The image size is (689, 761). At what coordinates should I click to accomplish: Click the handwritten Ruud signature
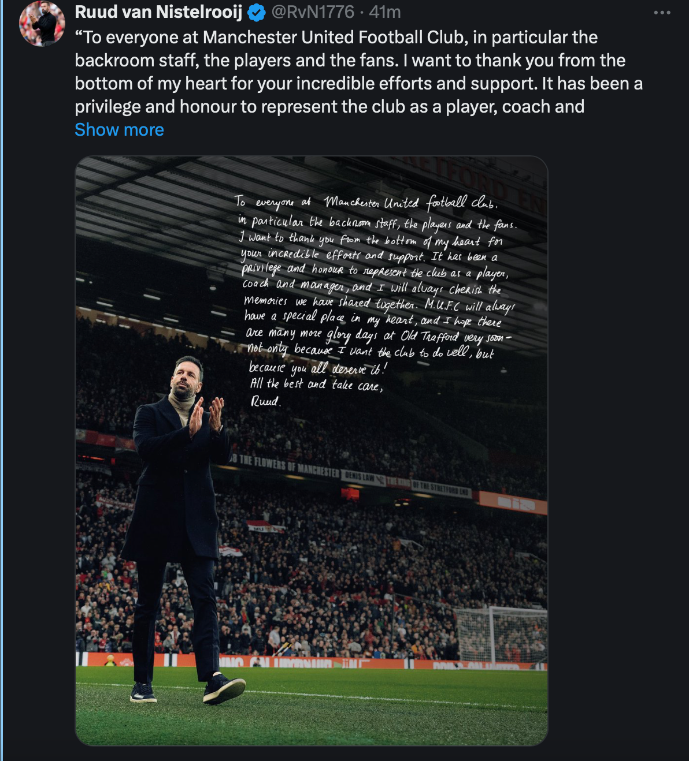click(x=265, y=400)
